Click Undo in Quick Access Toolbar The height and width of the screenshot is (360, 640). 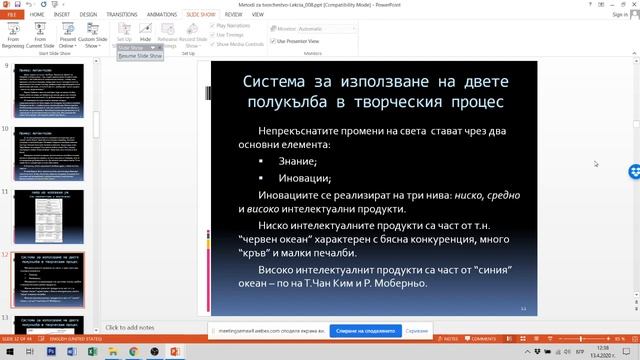click(x=29, y=4)
